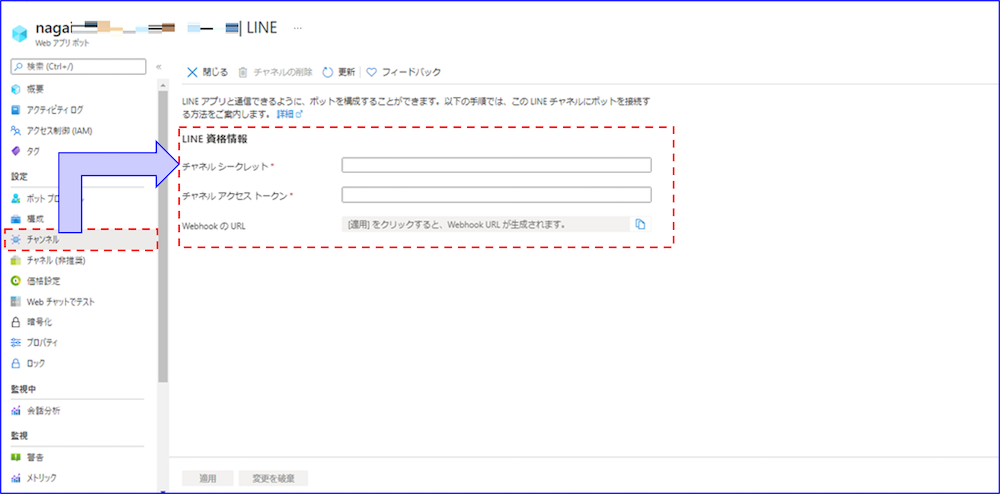Focus the チャネル アクセス トークン input field
This screenshot has height=494, width=1000.
(496, 194)
